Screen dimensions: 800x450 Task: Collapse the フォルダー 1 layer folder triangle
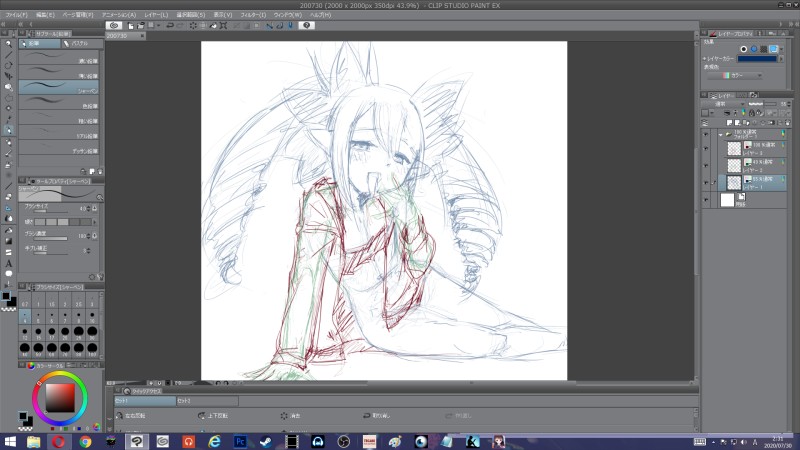(x=720, y=135)
